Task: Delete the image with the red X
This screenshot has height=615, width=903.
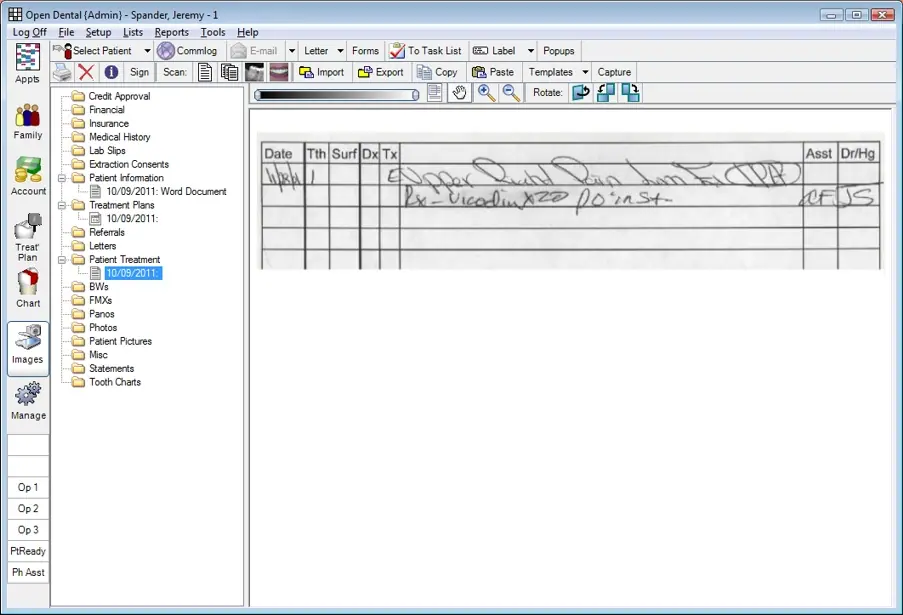Action: click(x=86, y=71)
